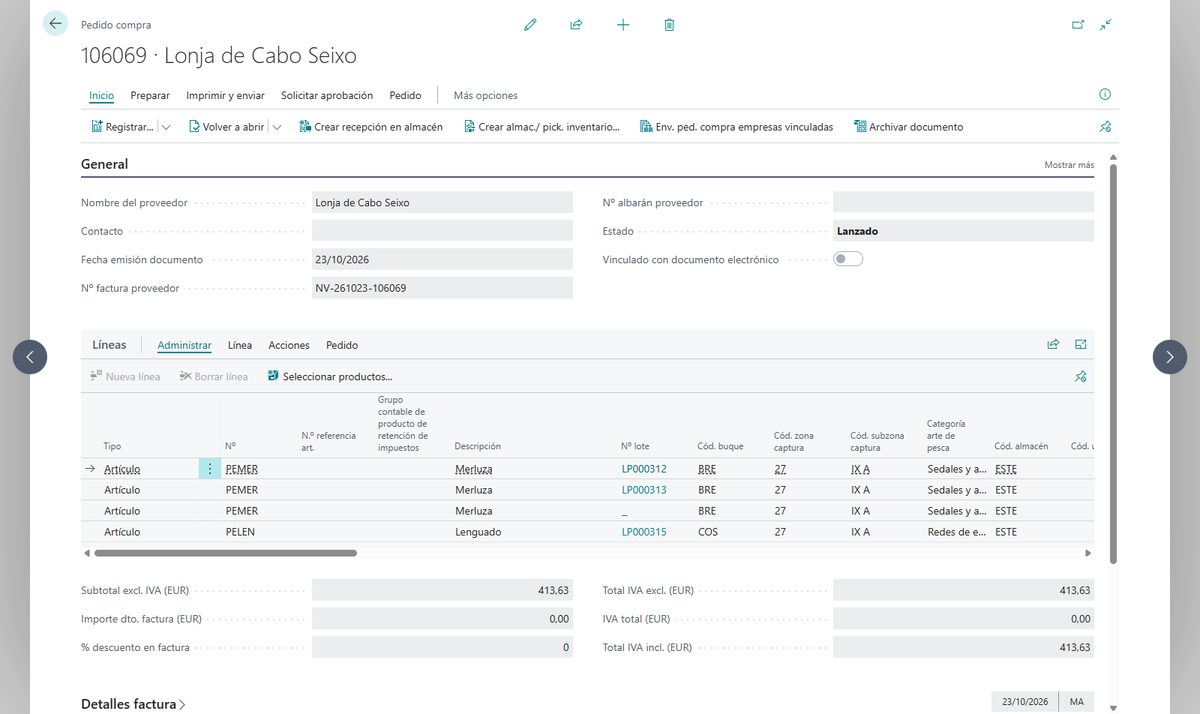Go to next record arrow
Image resolution: width=1200 pixels, height=714 pixels.
[x=1170, y=357]
